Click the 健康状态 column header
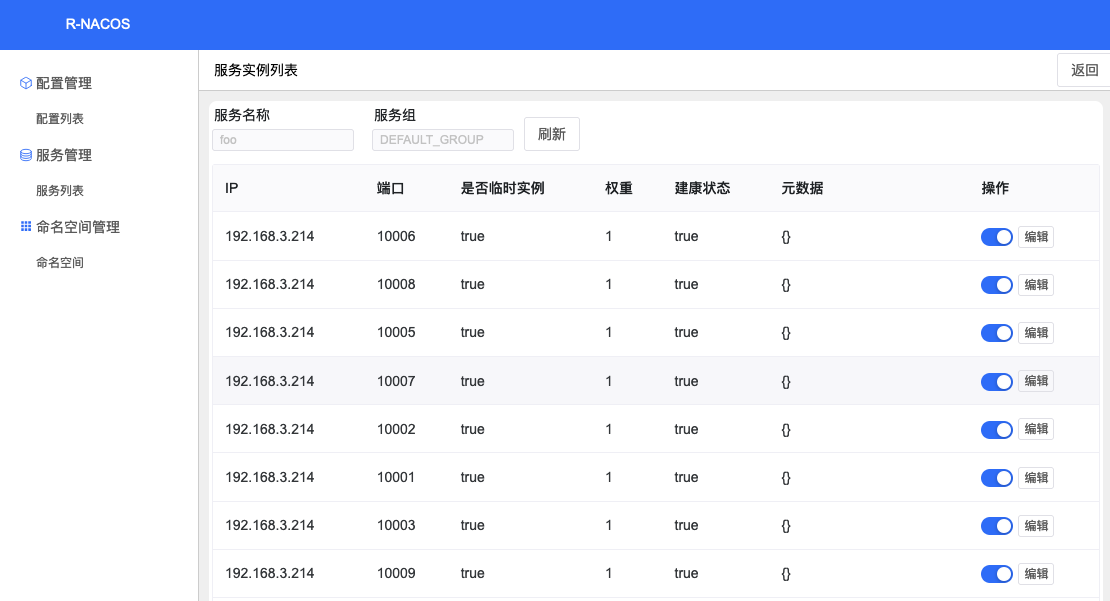This screenshot has height=601, width=1110. pos(702,188)
